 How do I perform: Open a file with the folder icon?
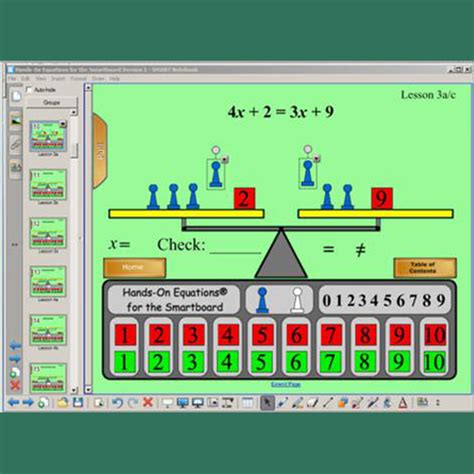[x=62, y=403]
